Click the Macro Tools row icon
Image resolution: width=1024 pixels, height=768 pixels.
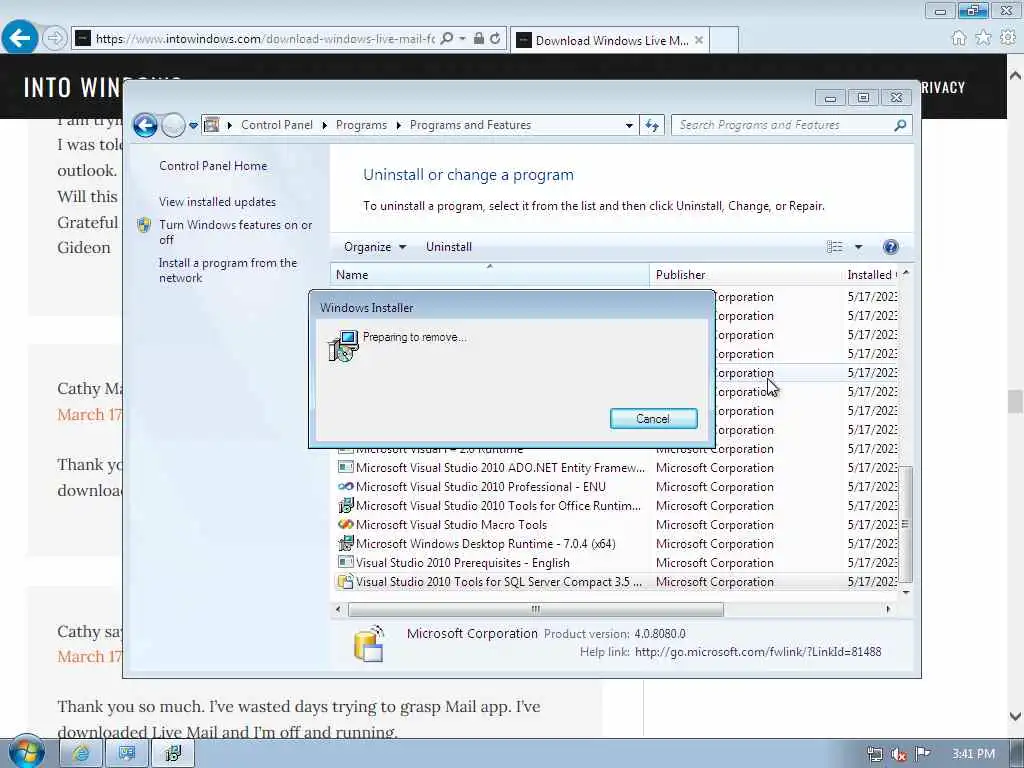point(345,524)
